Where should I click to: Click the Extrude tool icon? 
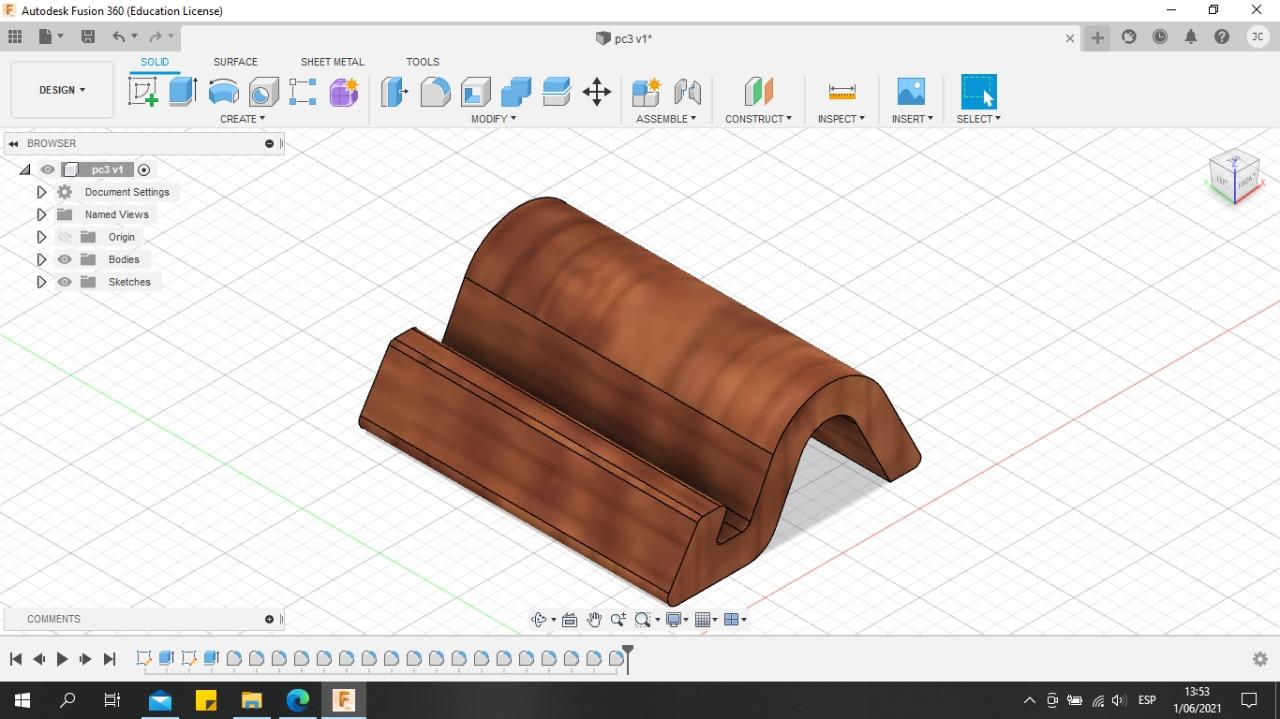coord(182,92)
